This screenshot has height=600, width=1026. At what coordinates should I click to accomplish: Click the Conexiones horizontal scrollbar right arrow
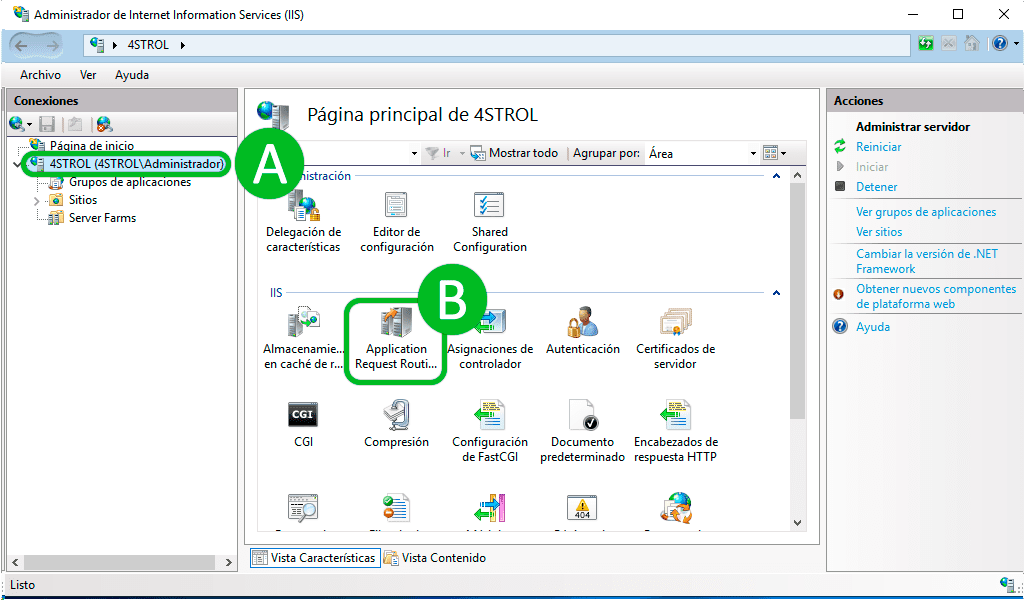tap(228, 562)
